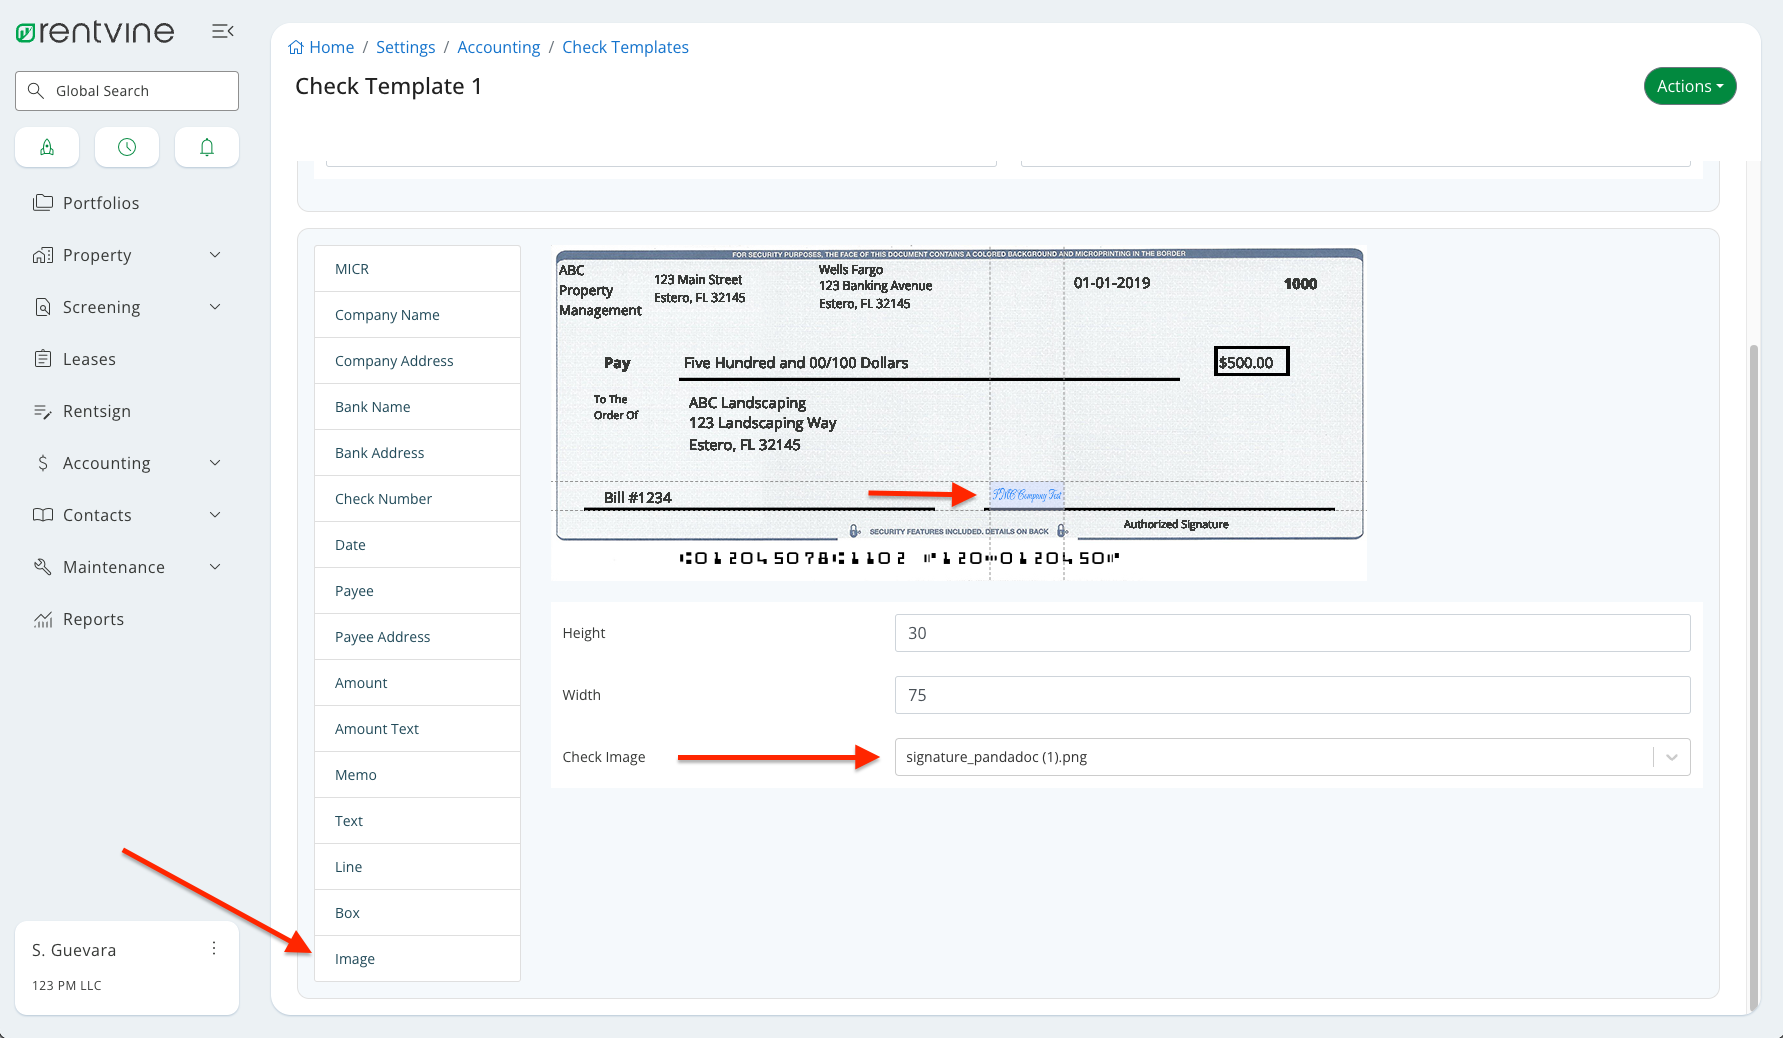Open the recent history clock icon
The height and width of the screenshot is (1038, 1783).
(x=126, y=147)
